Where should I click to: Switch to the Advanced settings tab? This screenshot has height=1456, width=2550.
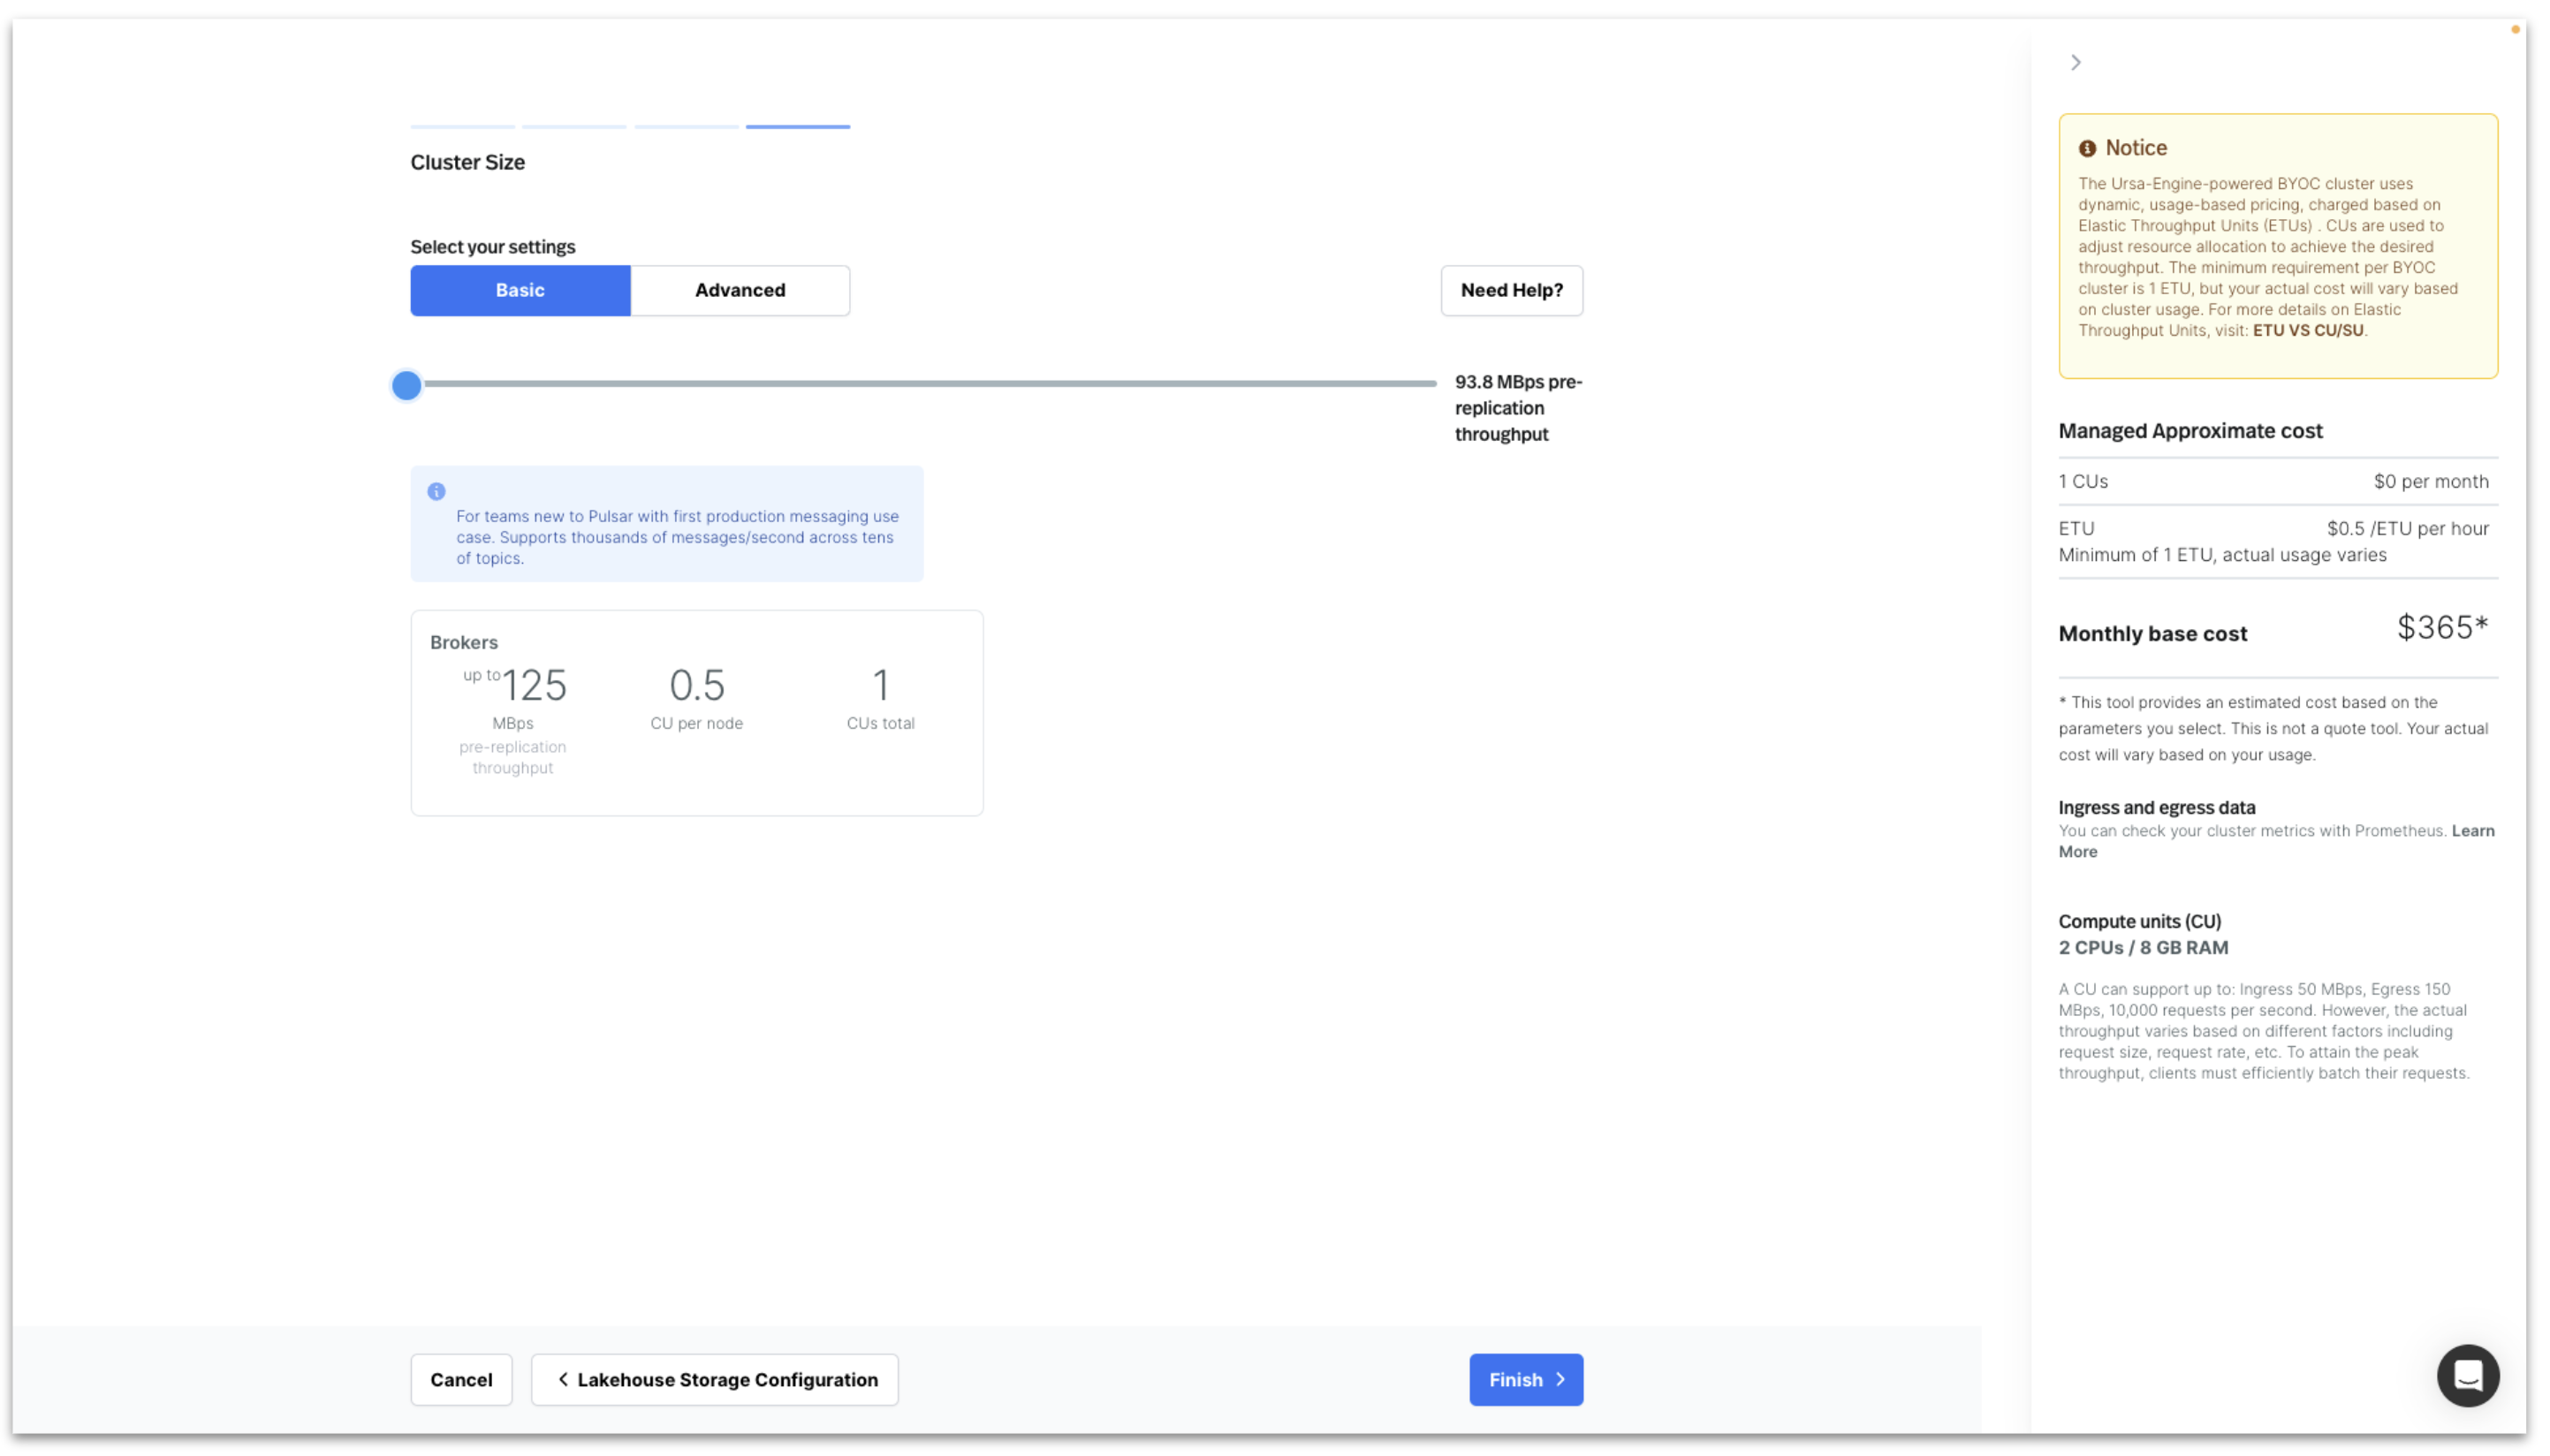point(740,290)
